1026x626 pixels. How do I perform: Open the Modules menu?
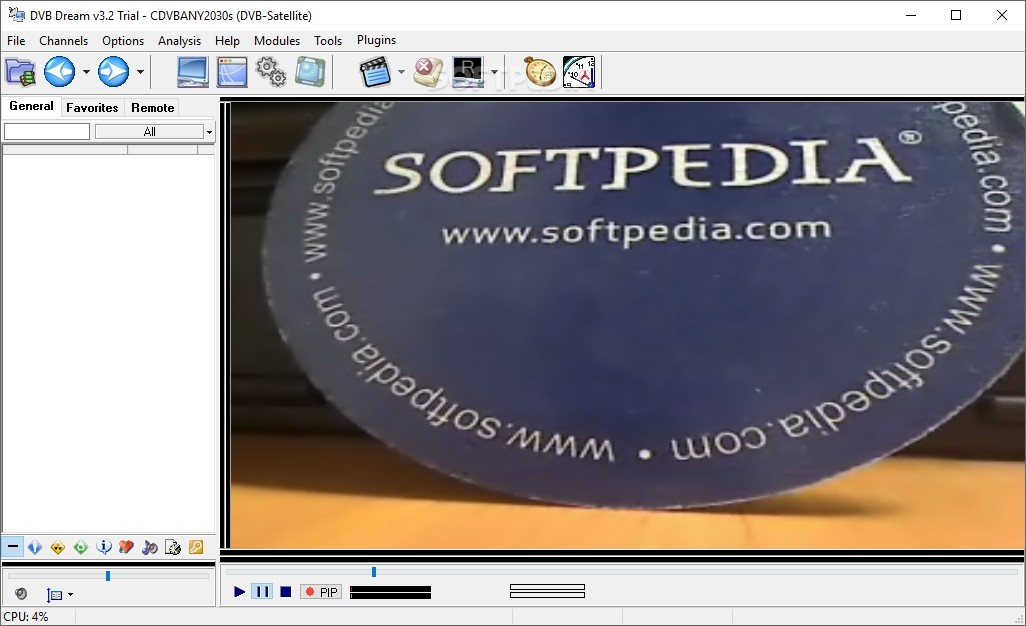(277, 41)
